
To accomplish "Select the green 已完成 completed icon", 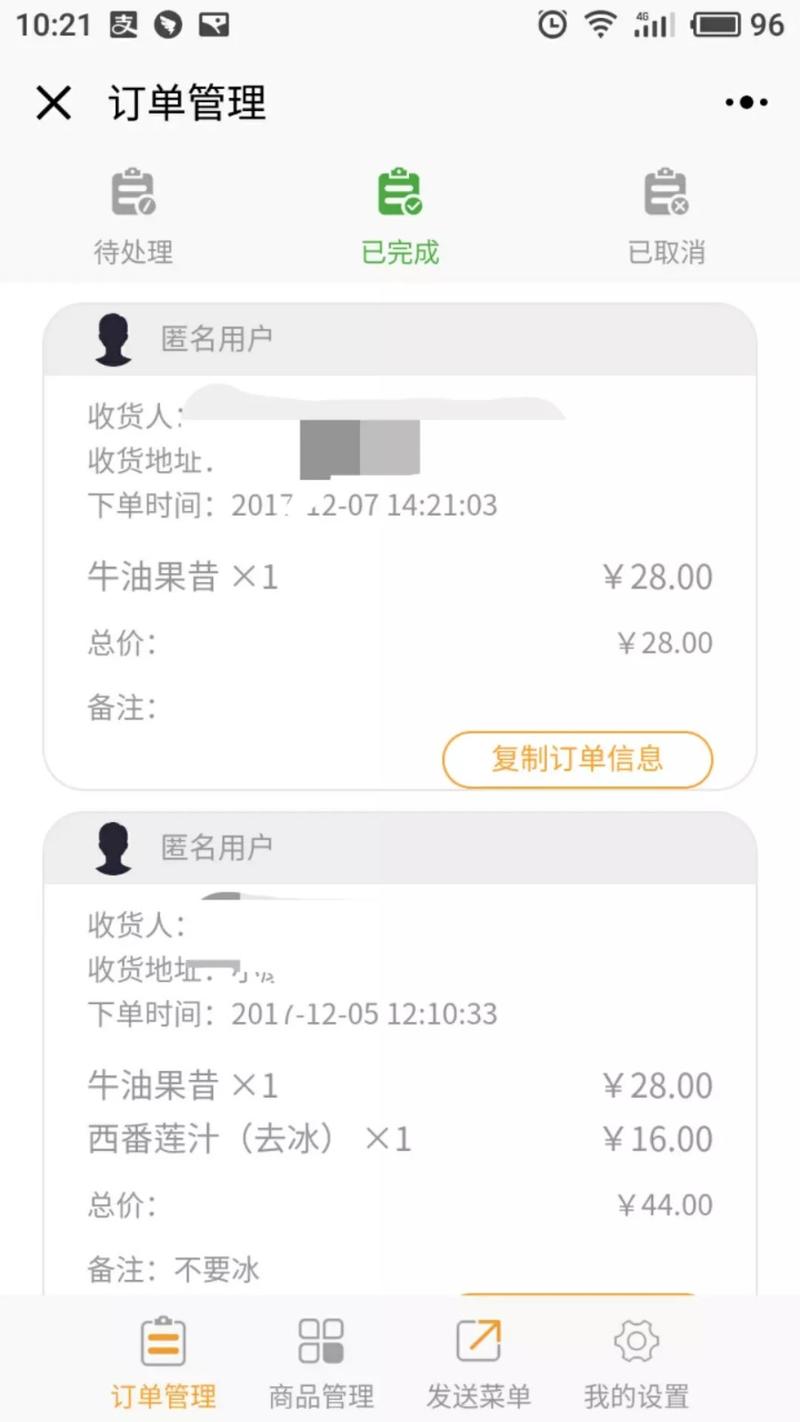I will tap(399, 193).
